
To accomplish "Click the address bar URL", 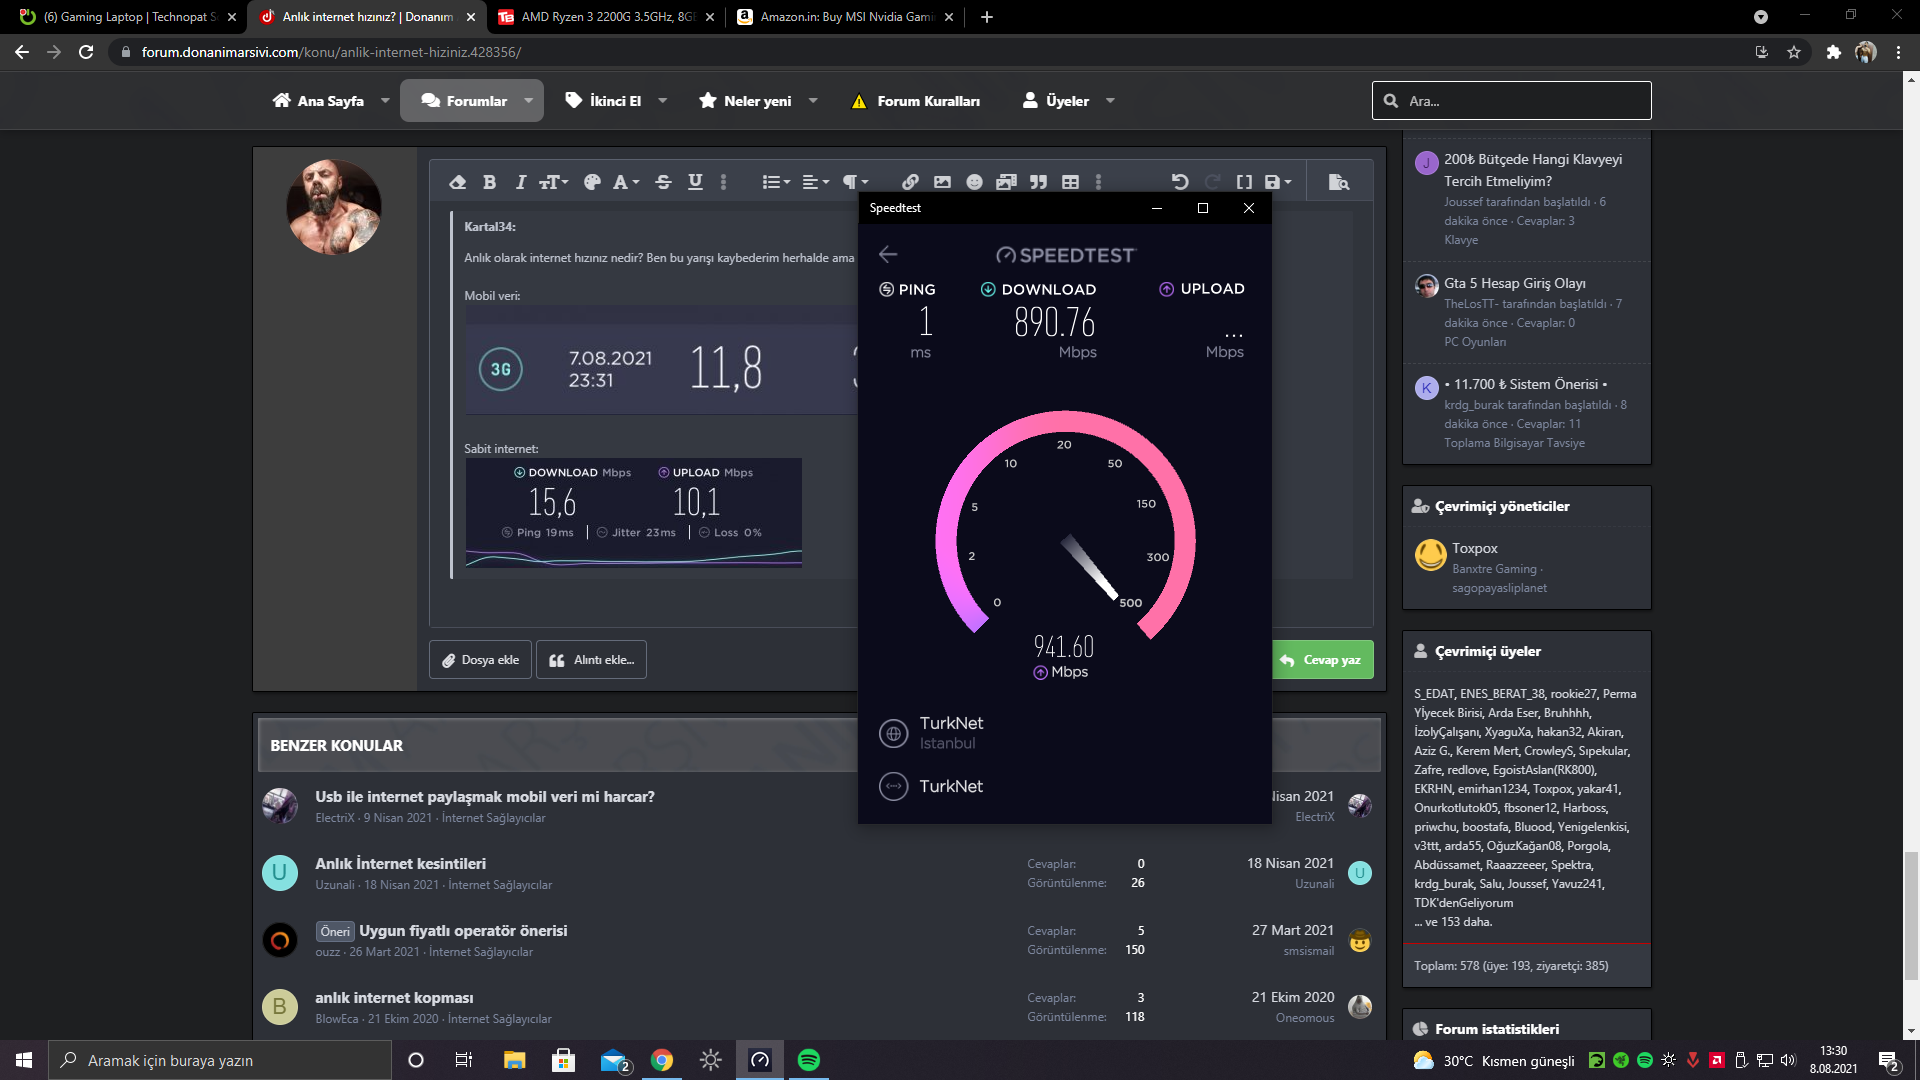I will coord(331,52).
